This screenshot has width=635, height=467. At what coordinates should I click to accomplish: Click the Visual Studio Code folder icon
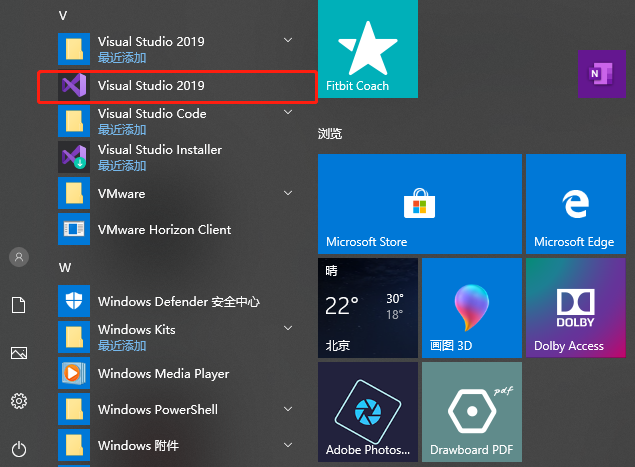click(x=74, y=121)
